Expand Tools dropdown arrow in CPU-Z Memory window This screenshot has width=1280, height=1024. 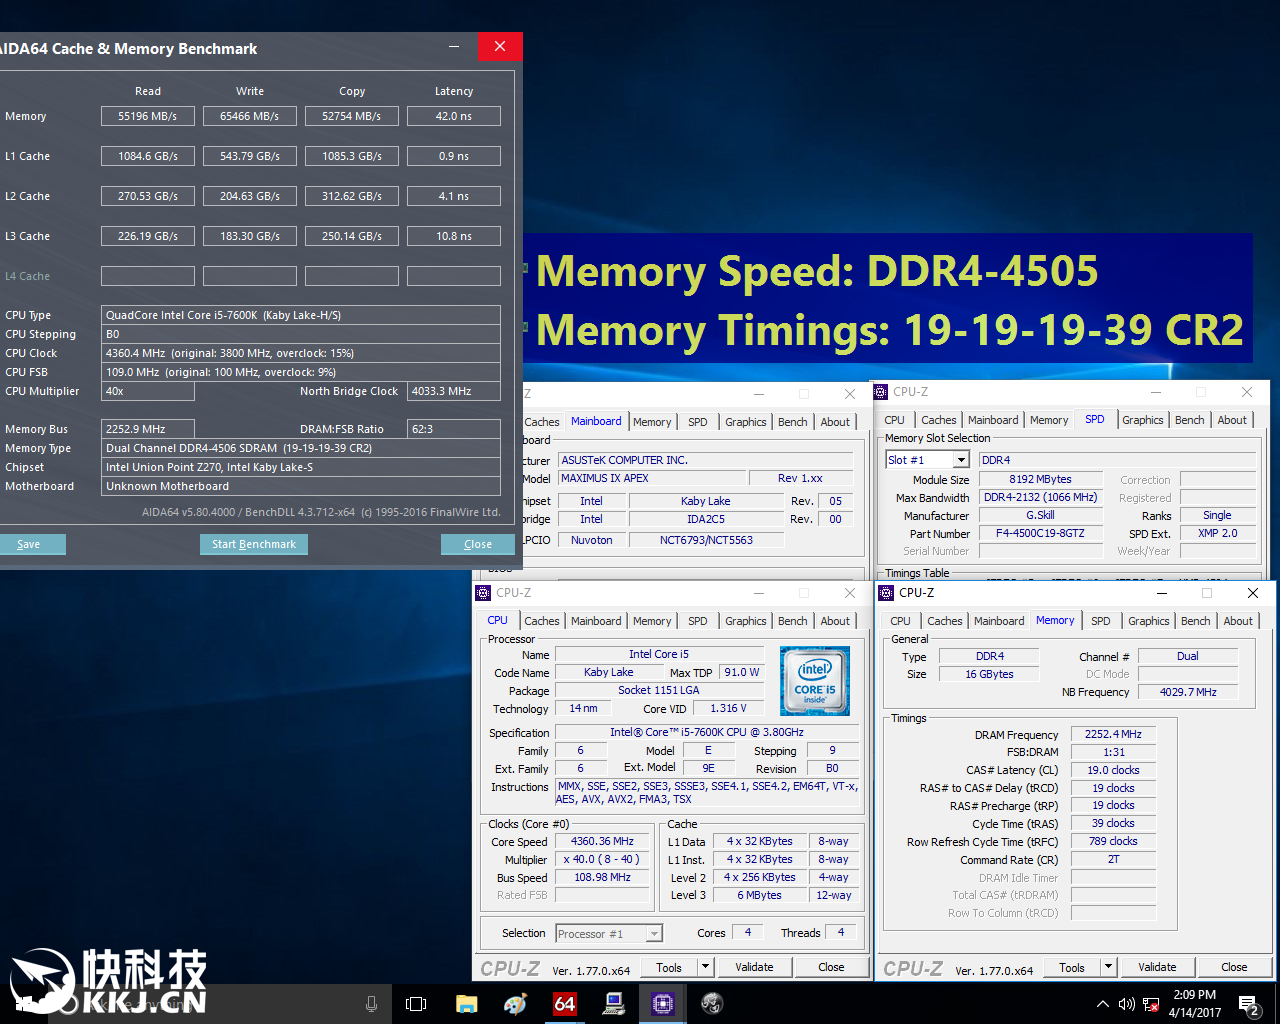1107,967
